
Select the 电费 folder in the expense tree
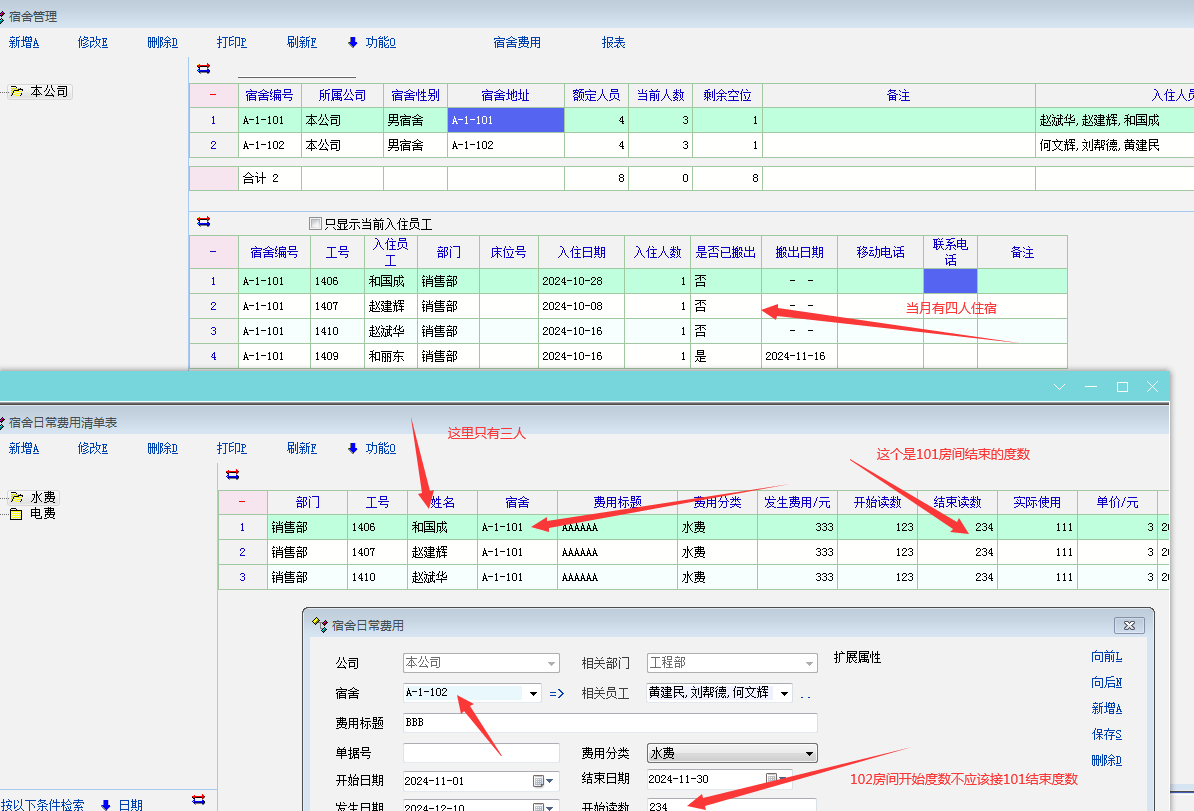pyautogui.click(x=43, y=514)
